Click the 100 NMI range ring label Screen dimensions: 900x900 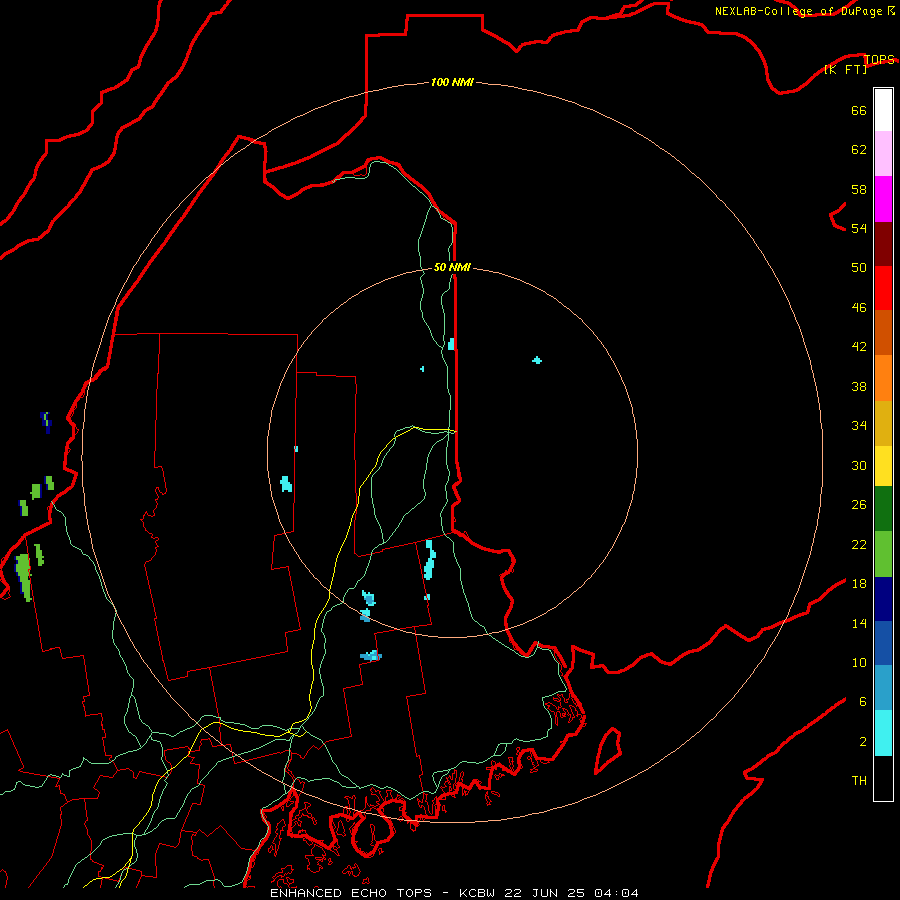(x=452, y=82)
